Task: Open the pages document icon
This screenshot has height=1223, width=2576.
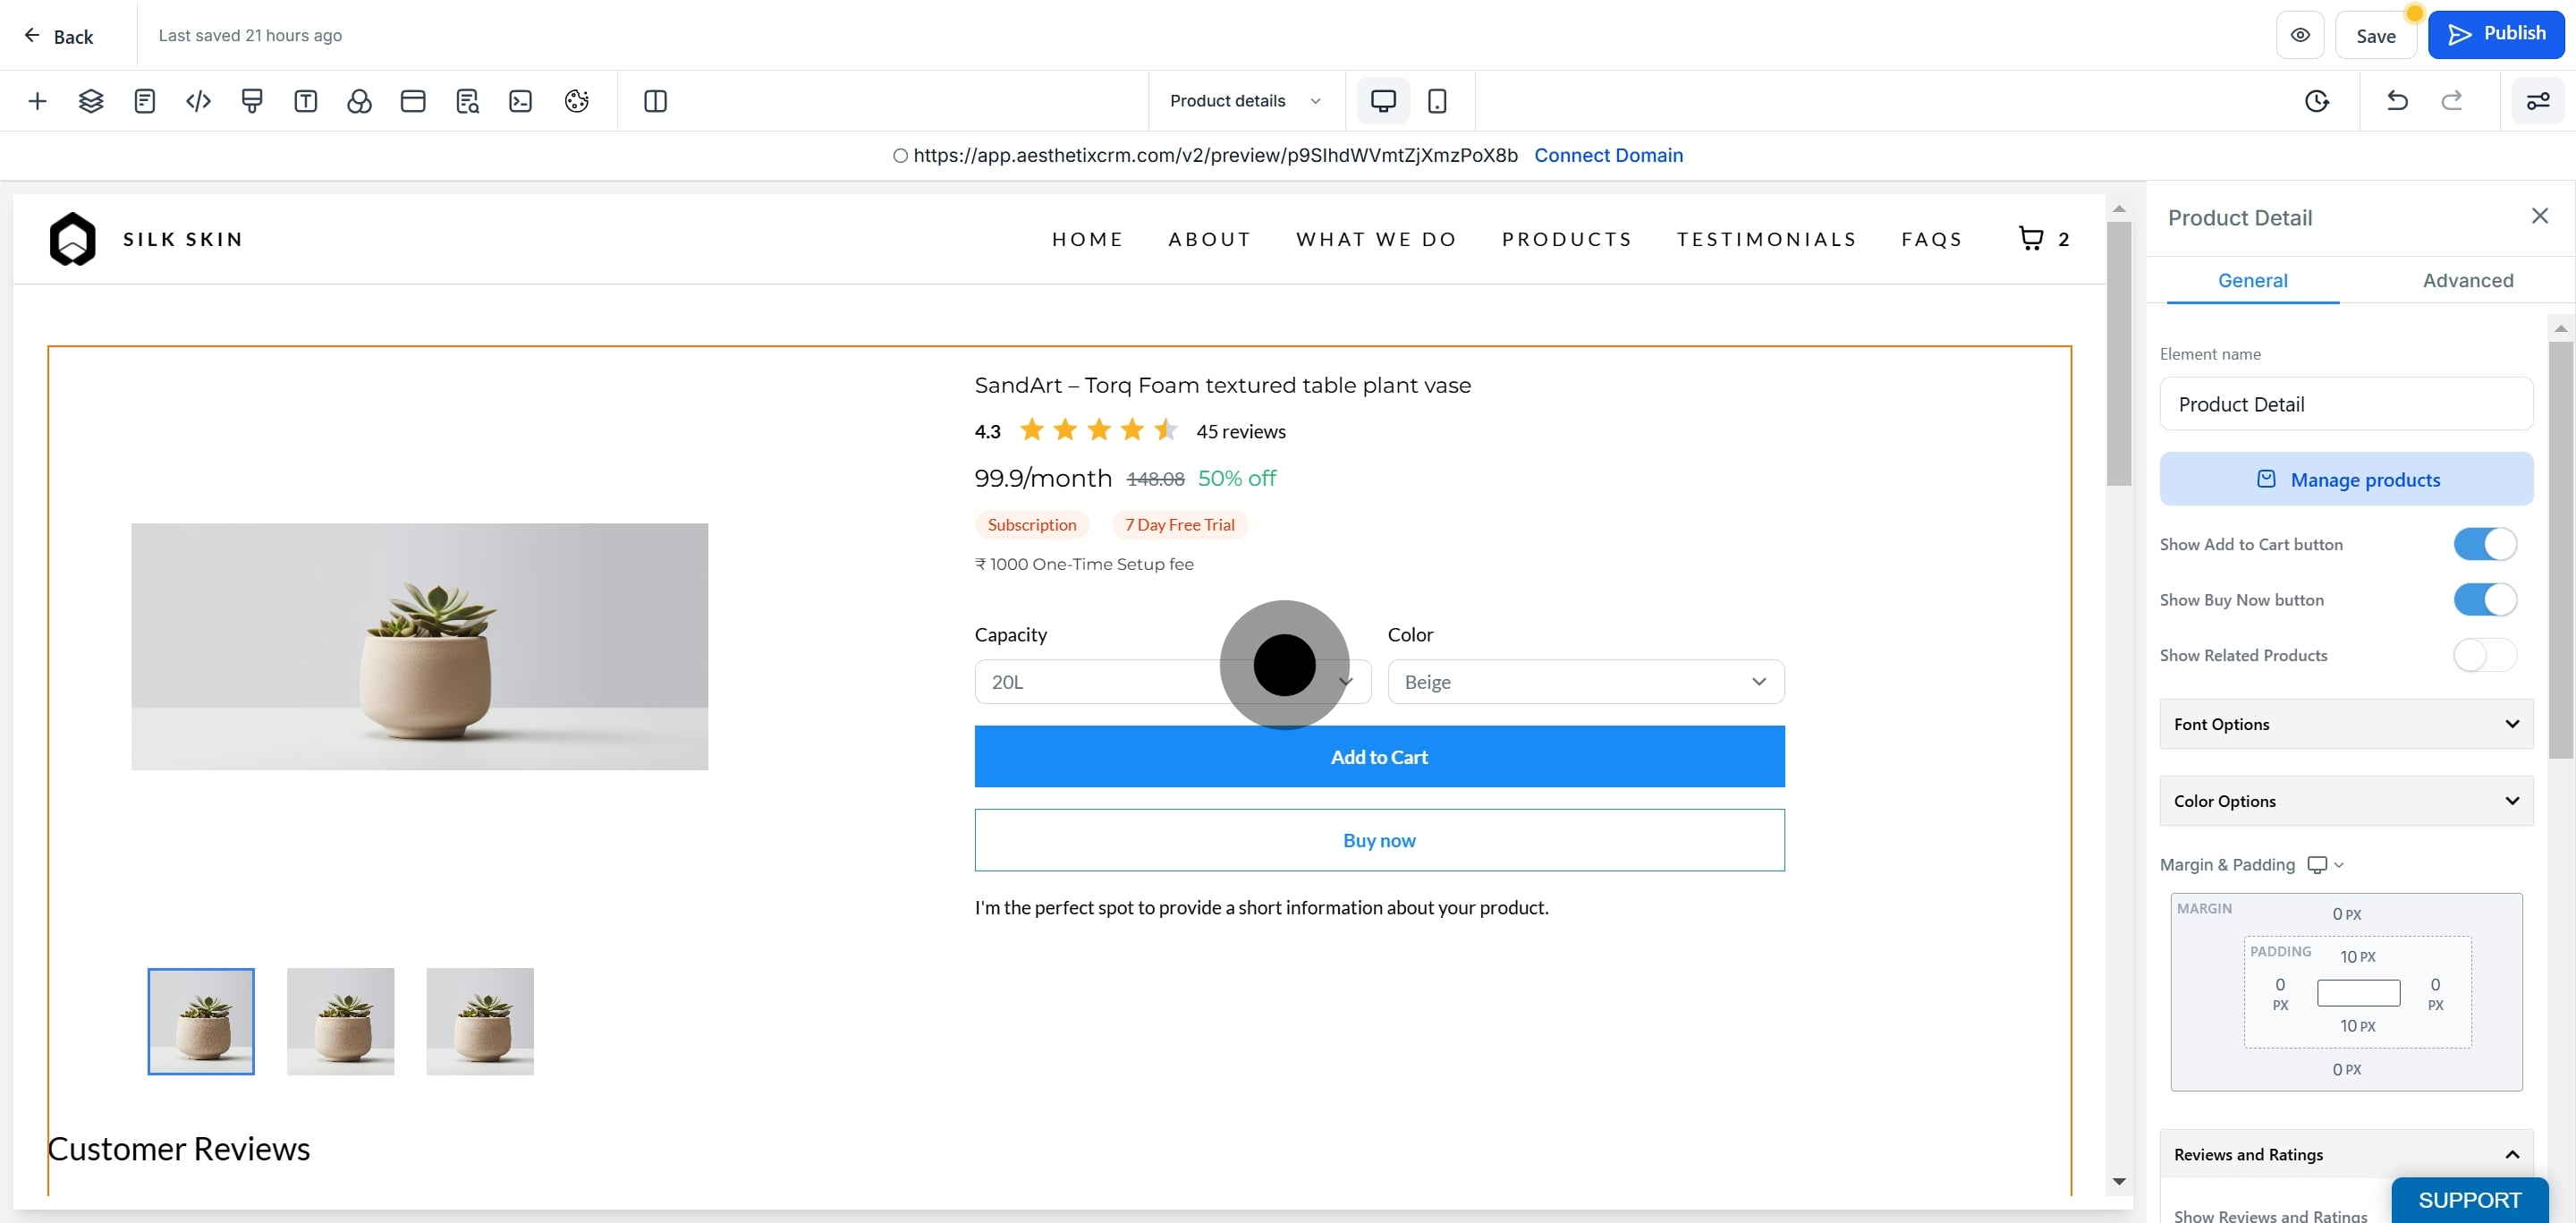Action: [145, 101]
